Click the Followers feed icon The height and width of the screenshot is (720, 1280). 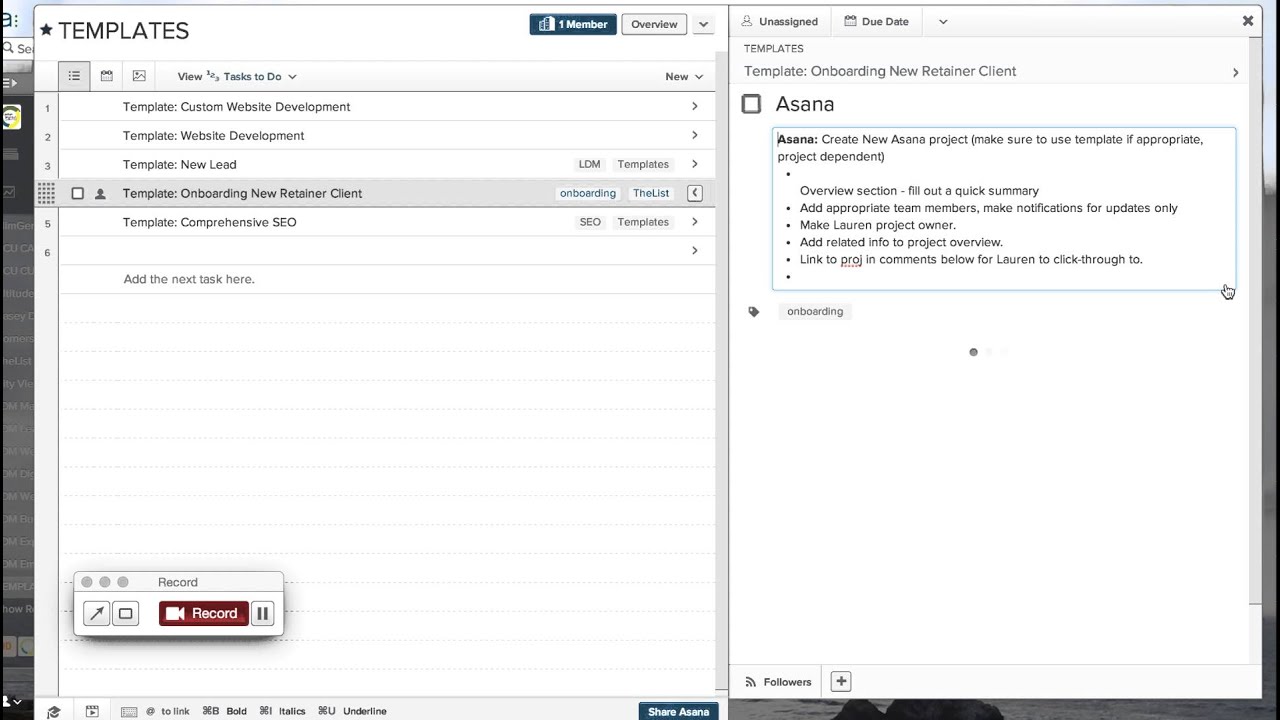[x=751, y=682]
